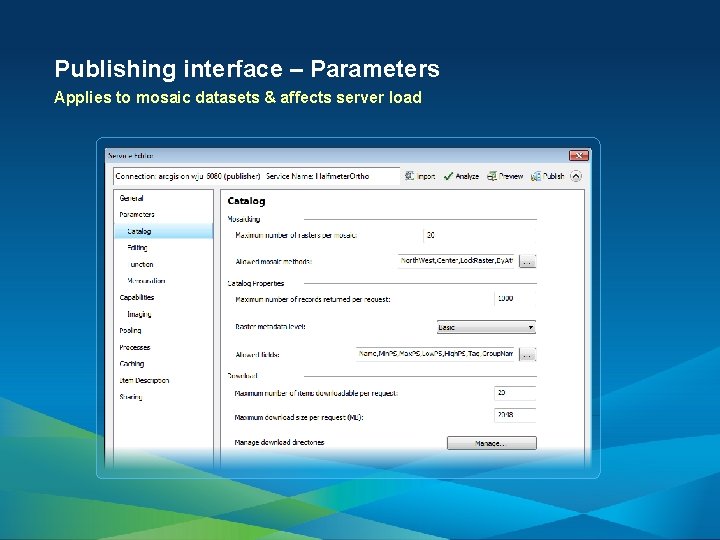720x540 pixels.
Task: Run Analyze from the toolbar
Action: (461, 176)
